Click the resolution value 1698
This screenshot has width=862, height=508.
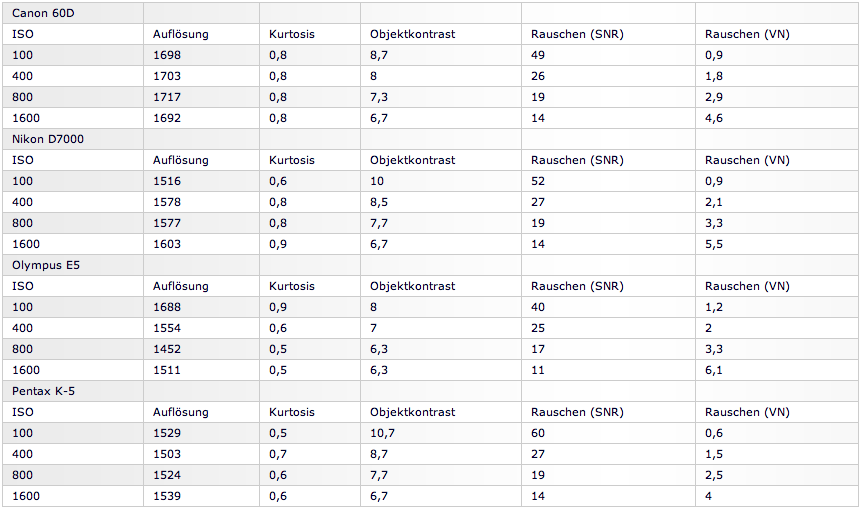[x=167, y=55]
